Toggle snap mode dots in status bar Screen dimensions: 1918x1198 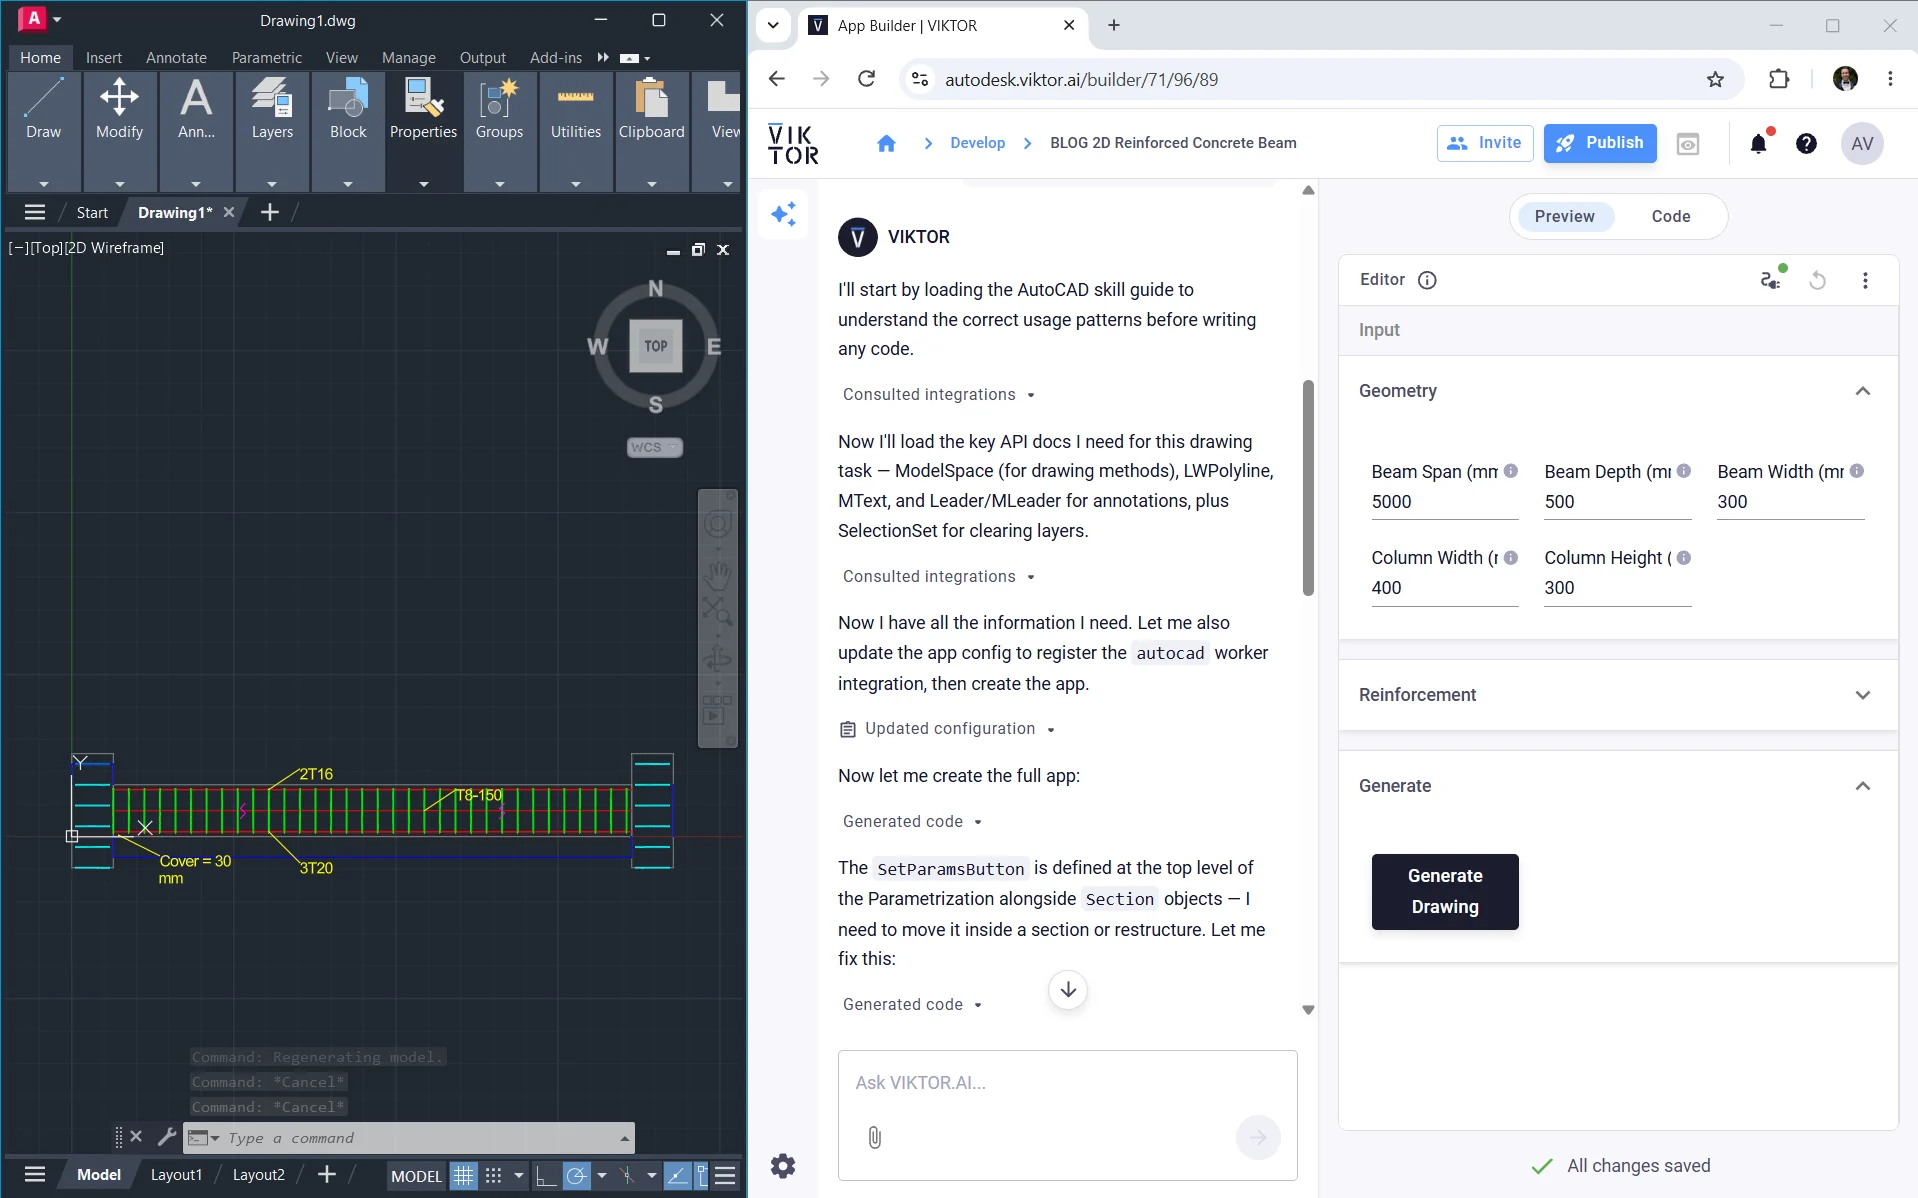point(493,1175)
